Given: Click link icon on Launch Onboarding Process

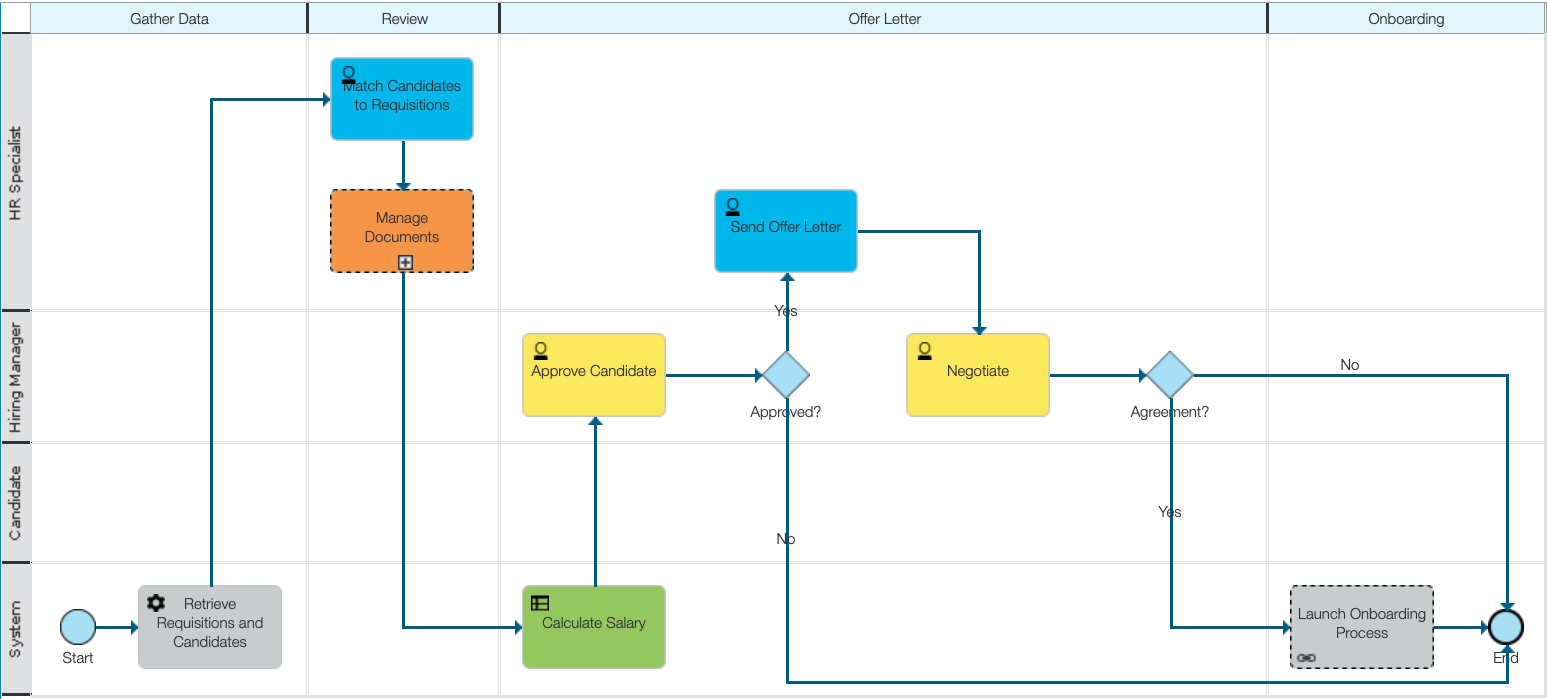Looking at the screenshot, I should [x=1307, y=658].
